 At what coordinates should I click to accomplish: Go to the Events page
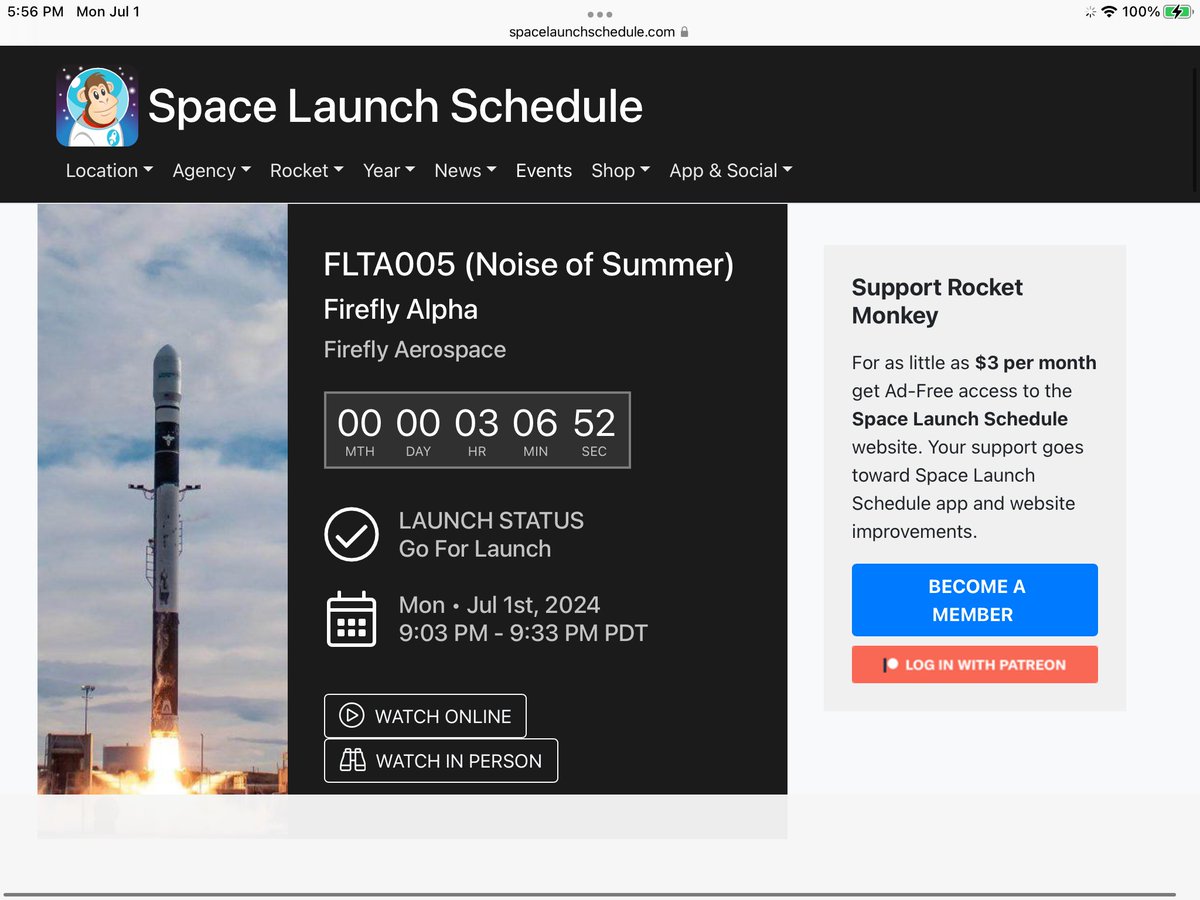544,171
